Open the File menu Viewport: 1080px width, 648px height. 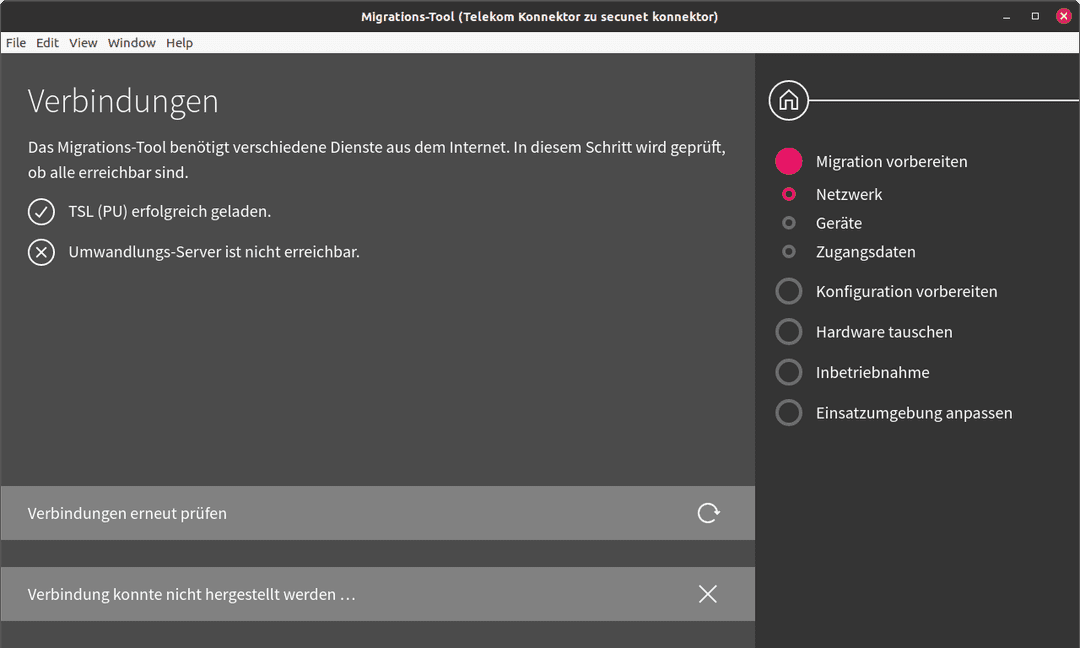pyautogui.click(x=16, y=43)
